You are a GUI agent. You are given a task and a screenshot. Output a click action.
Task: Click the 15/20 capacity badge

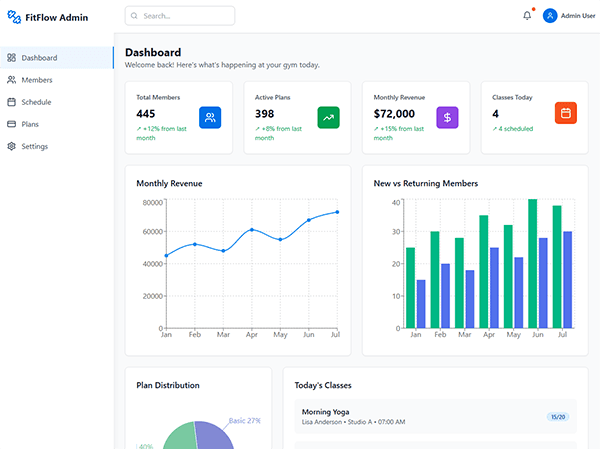click(558, 416)
